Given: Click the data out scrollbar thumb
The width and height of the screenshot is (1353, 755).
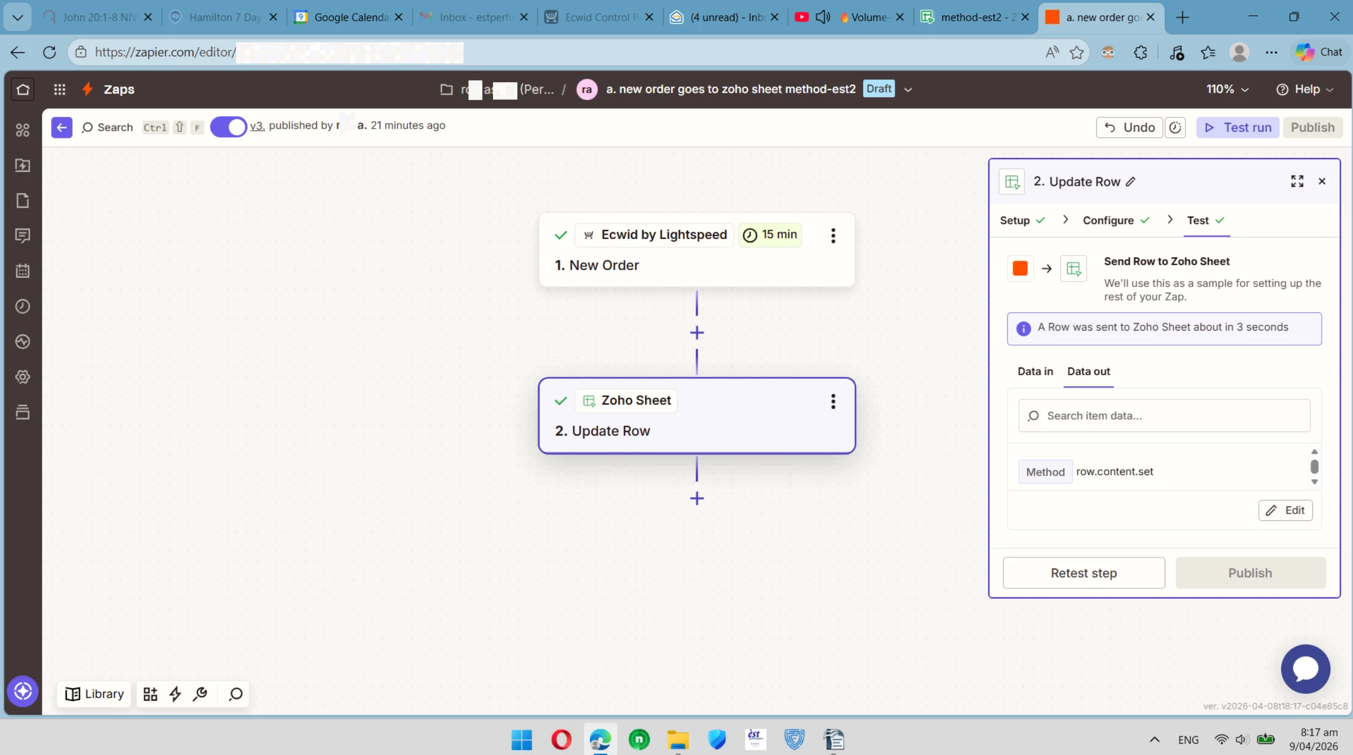Looking at the screenshot, I should tap(1314, 466).
